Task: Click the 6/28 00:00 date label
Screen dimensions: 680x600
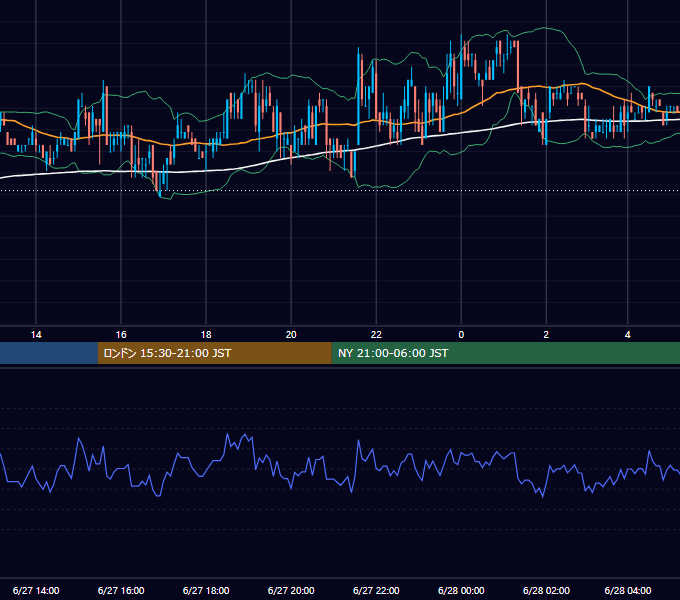Action: [461, 590]
